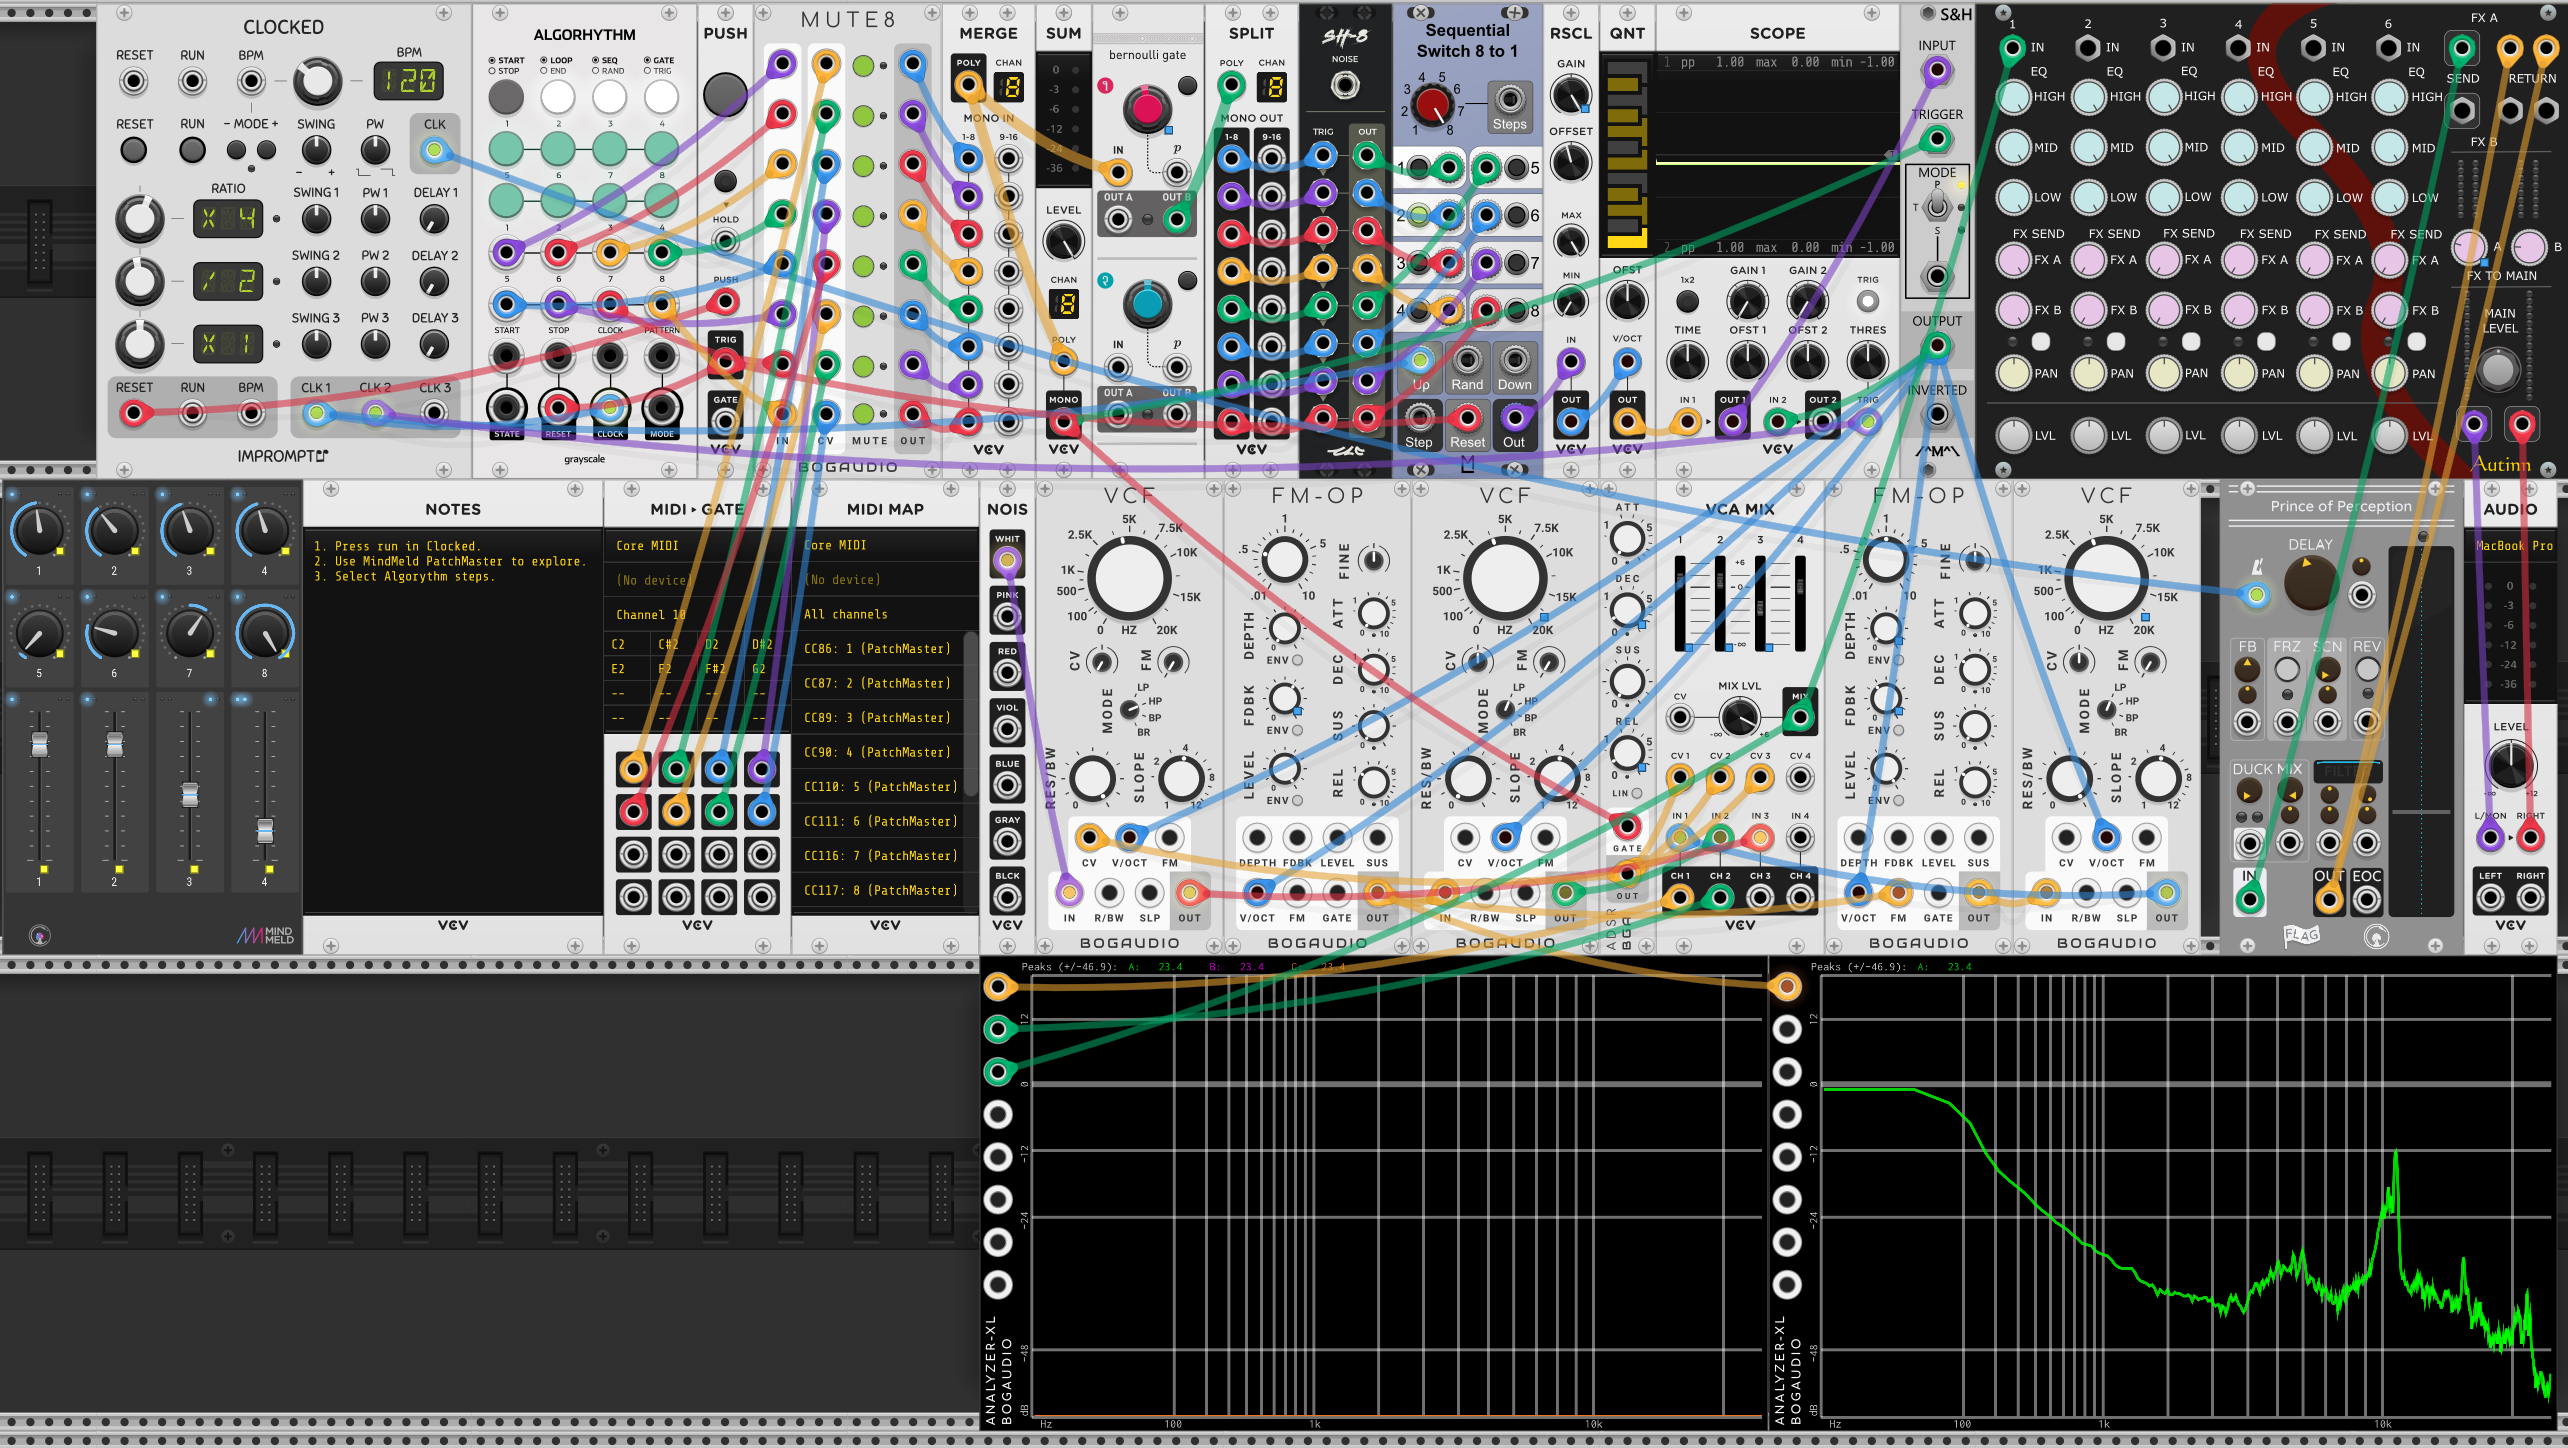This screenshot has height=1448, width=2568.
Task: Select the CC117: 8 (PatchMaster) mapping row
Action: (880, 891)
